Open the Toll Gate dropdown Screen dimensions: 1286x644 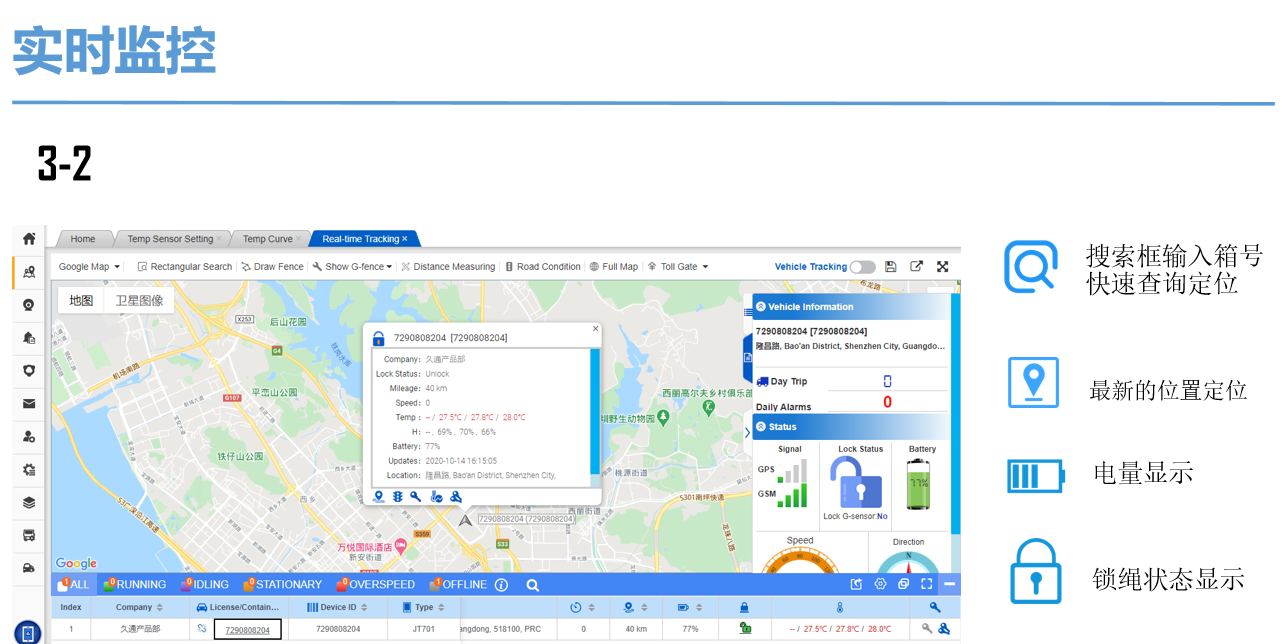678,267
